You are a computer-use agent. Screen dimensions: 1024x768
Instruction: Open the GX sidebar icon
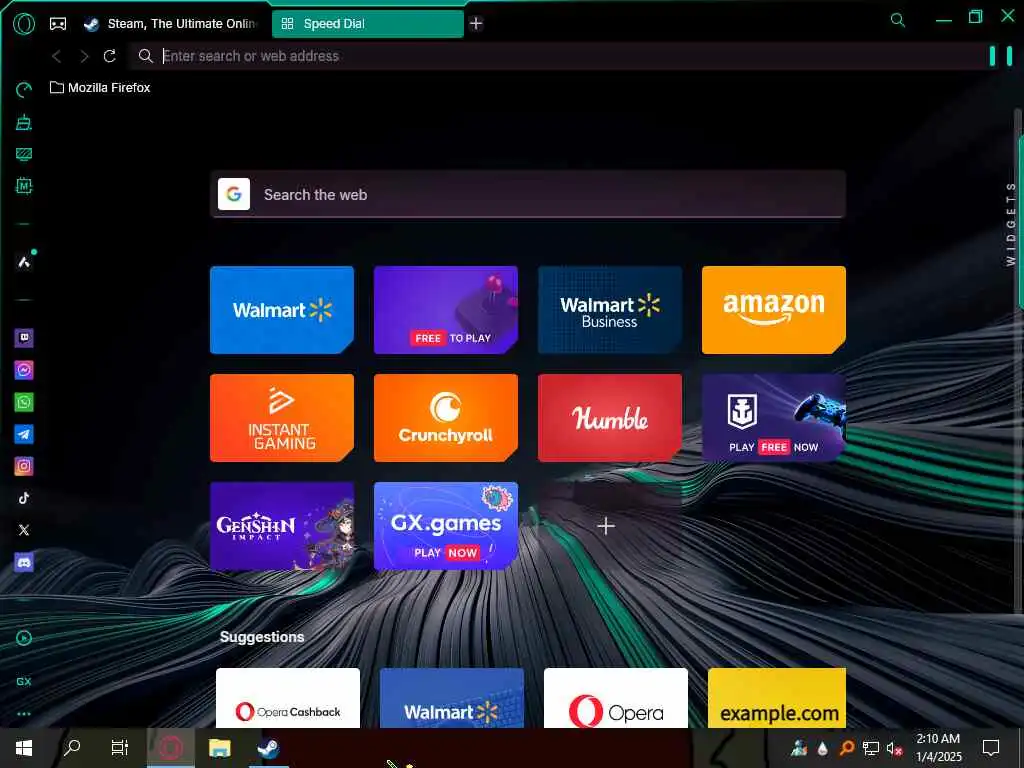pos(24,681)
